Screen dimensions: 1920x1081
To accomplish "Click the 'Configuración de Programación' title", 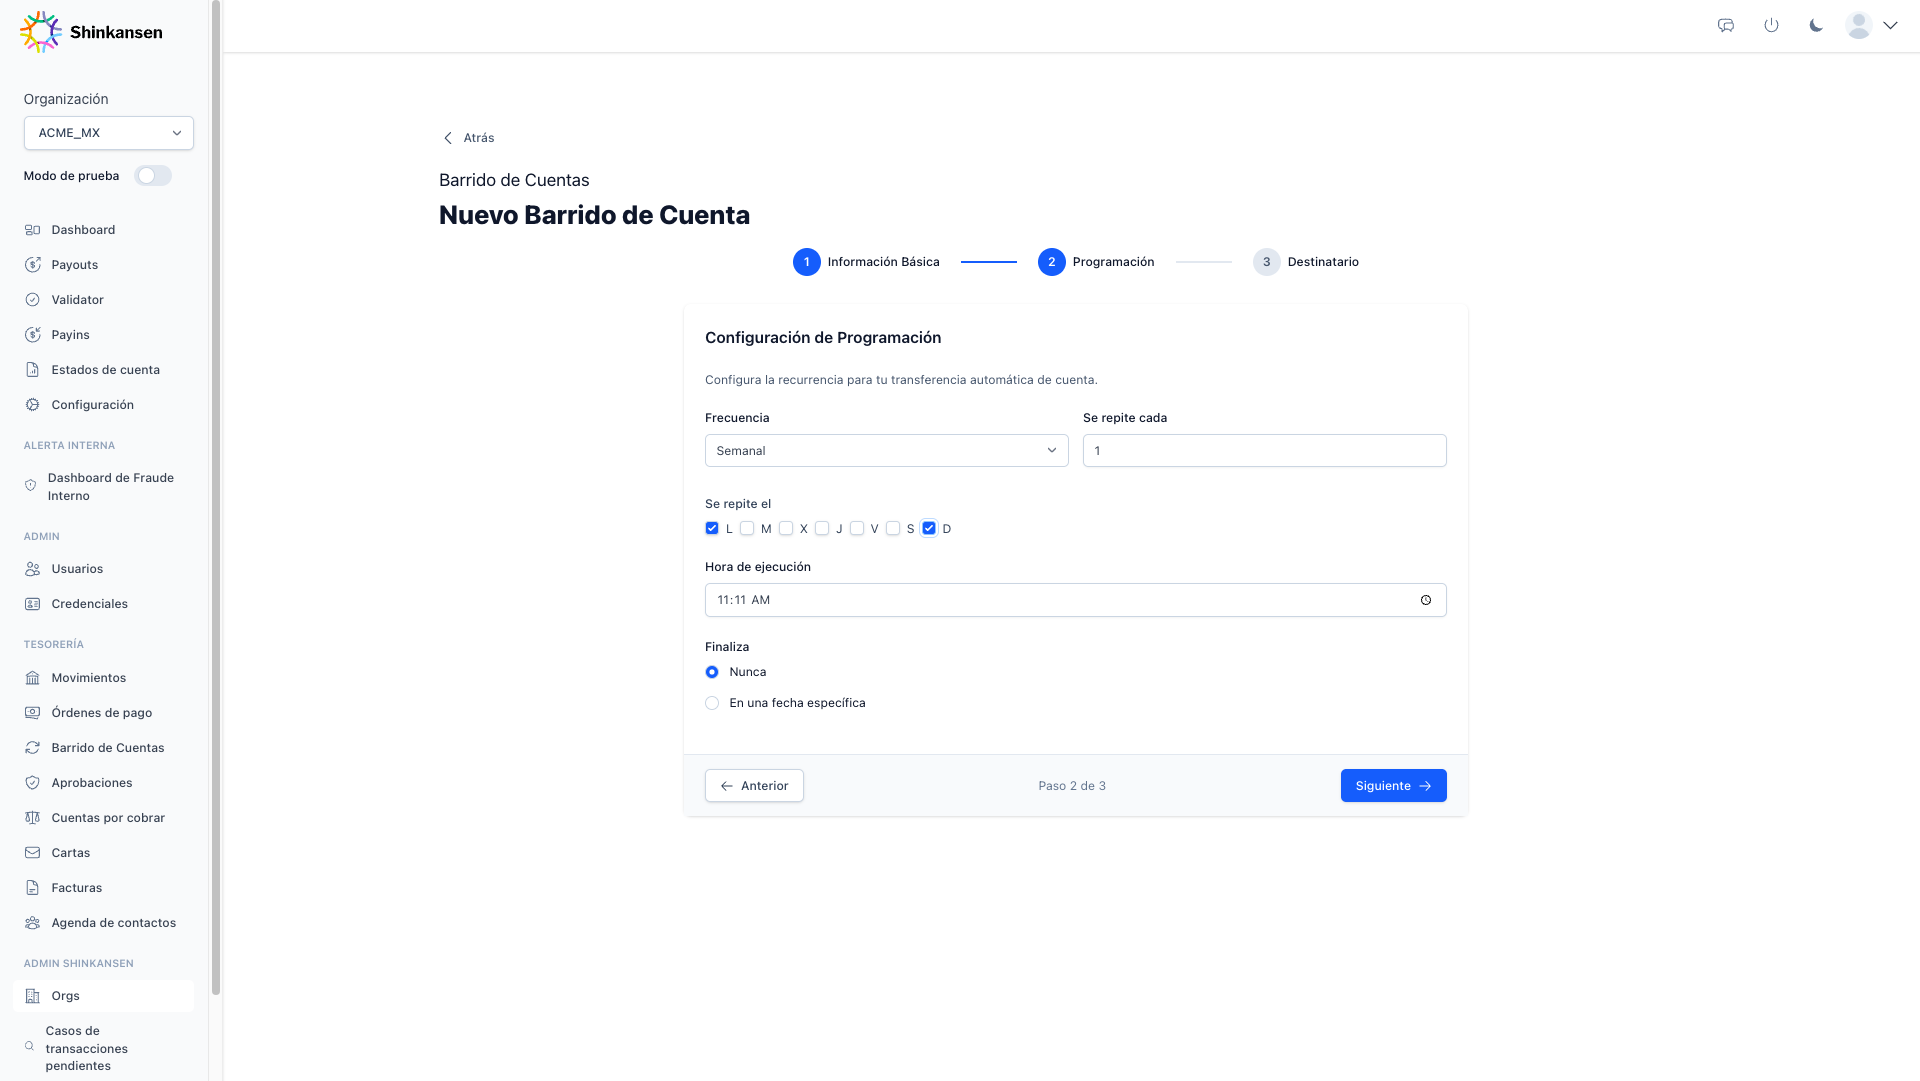I will coord(823,338).
